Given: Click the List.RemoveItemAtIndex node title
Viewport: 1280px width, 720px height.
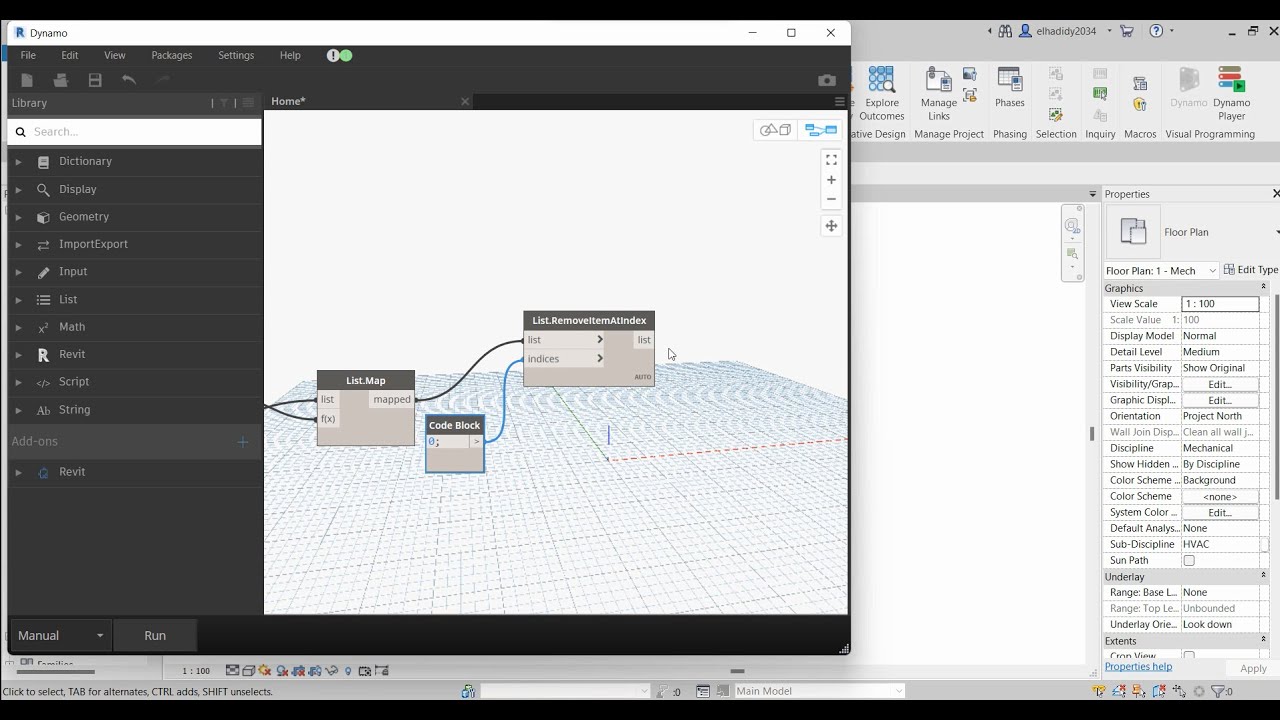Looking at the screenshot, I should [x=589, y=321].
